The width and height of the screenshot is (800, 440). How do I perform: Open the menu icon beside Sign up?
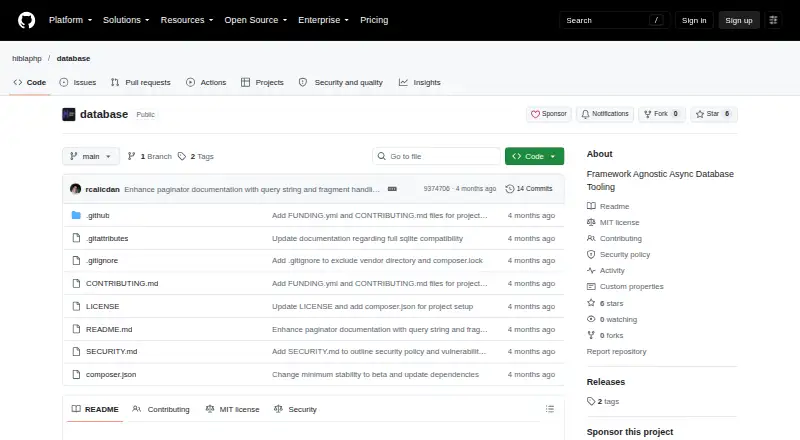point(773,20)
